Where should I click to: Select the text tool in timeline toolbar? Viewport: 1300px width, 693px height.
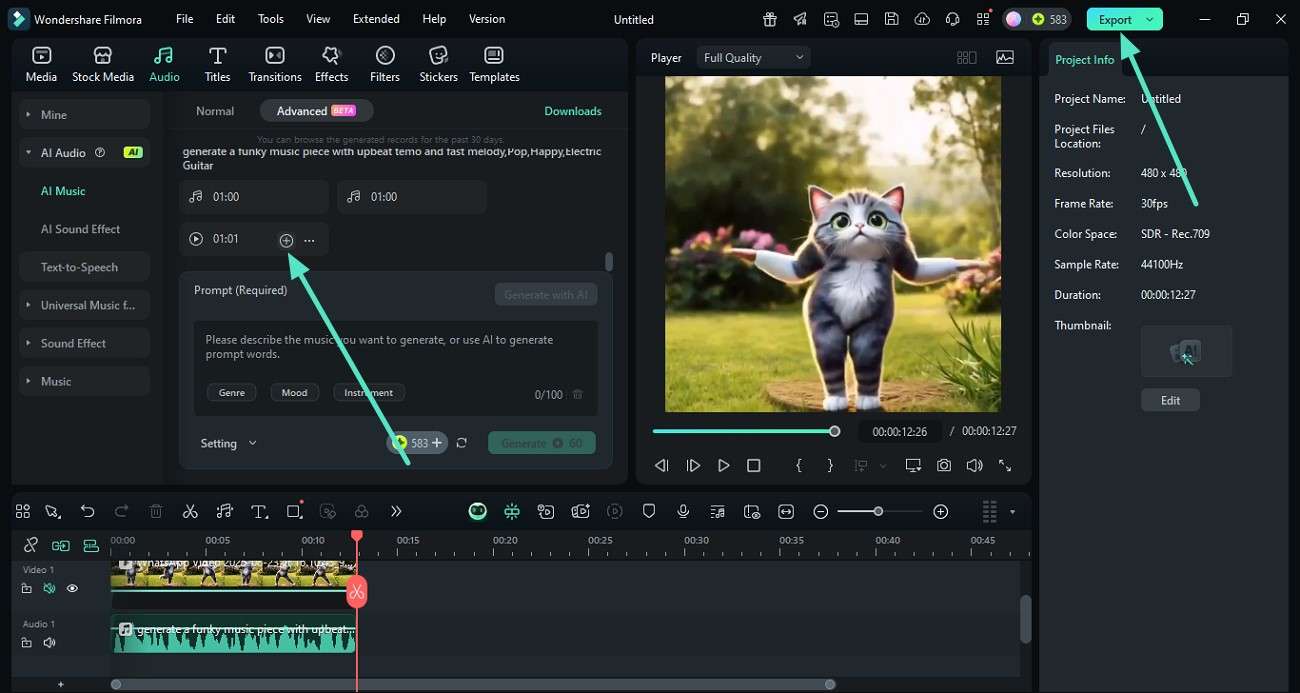click(x=259, y=511)
